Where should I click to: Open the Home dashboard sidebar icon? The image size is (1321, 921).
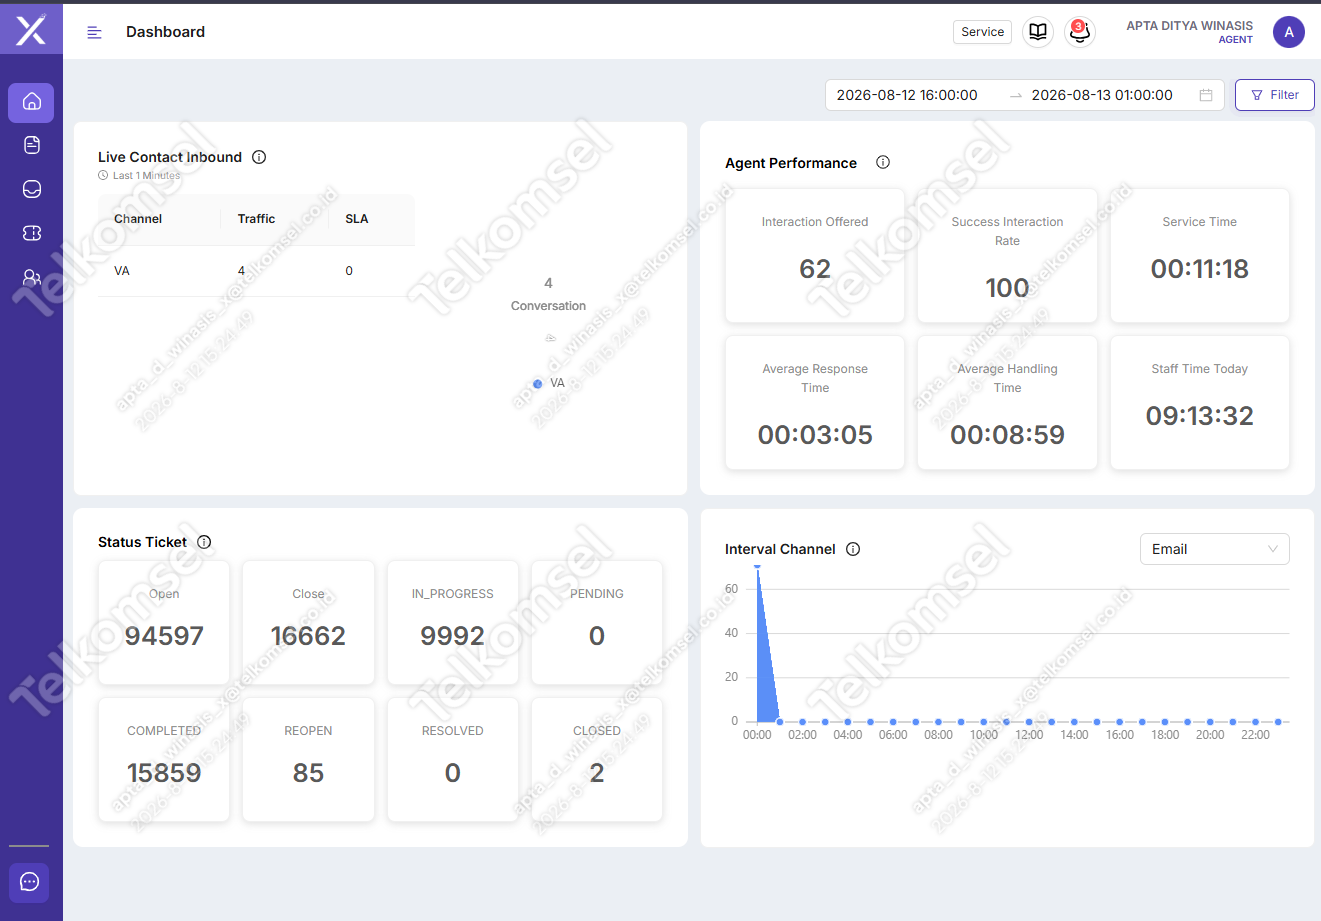31,102
